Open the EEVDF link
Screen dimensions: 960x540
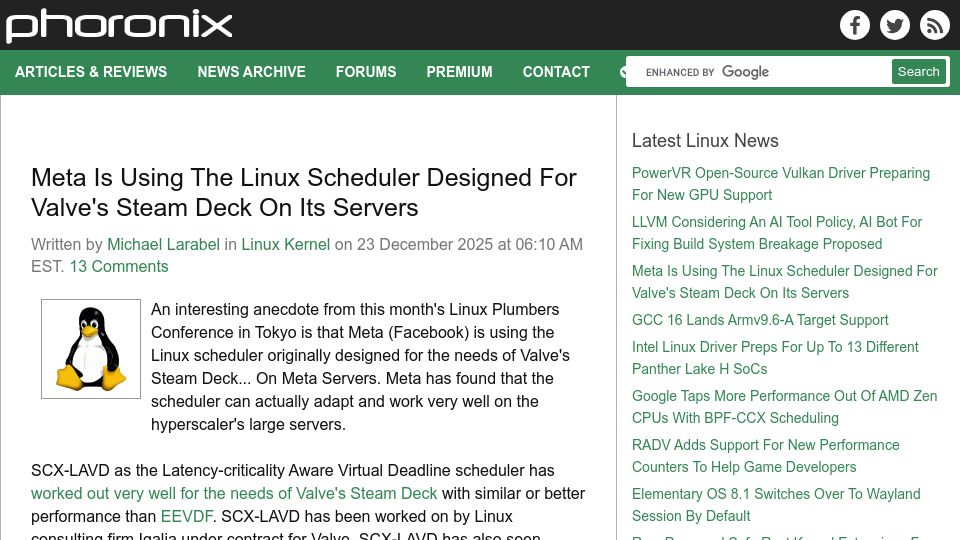(187, 516)
